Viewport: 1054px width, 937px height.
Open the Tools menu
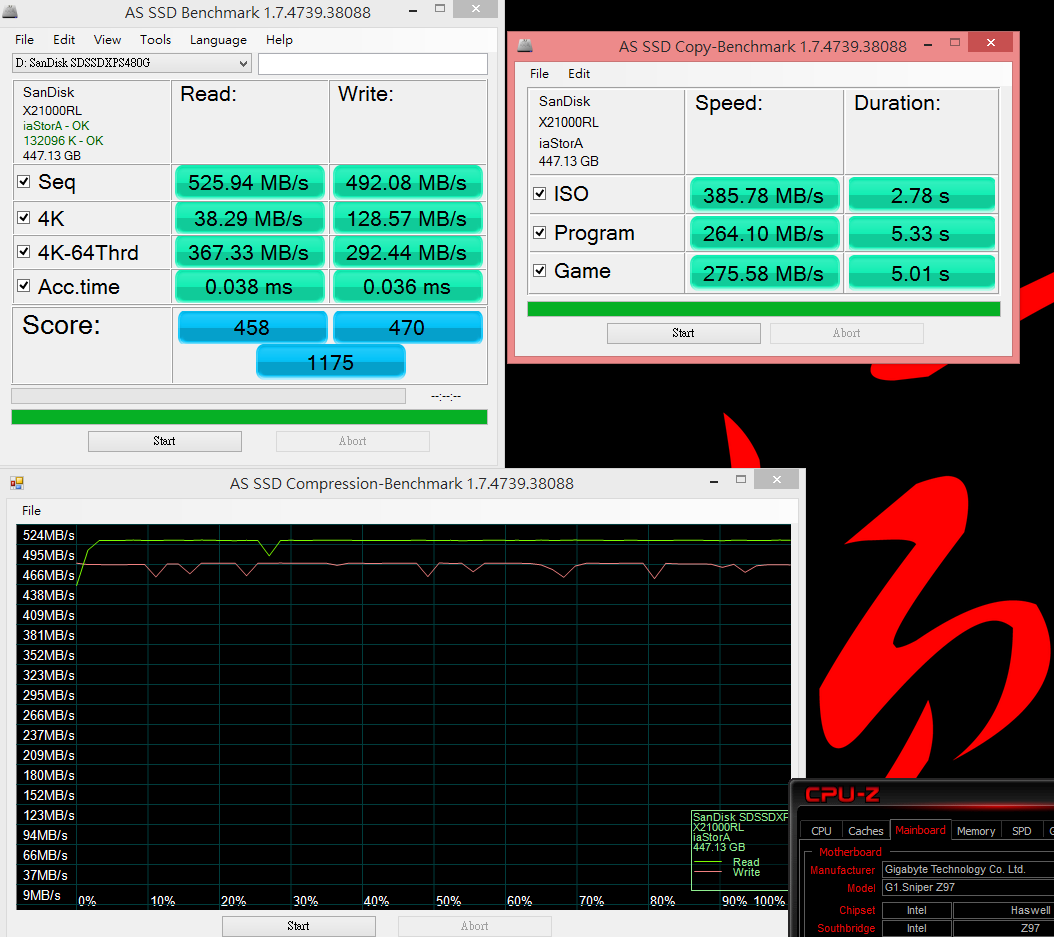[155, 40]
